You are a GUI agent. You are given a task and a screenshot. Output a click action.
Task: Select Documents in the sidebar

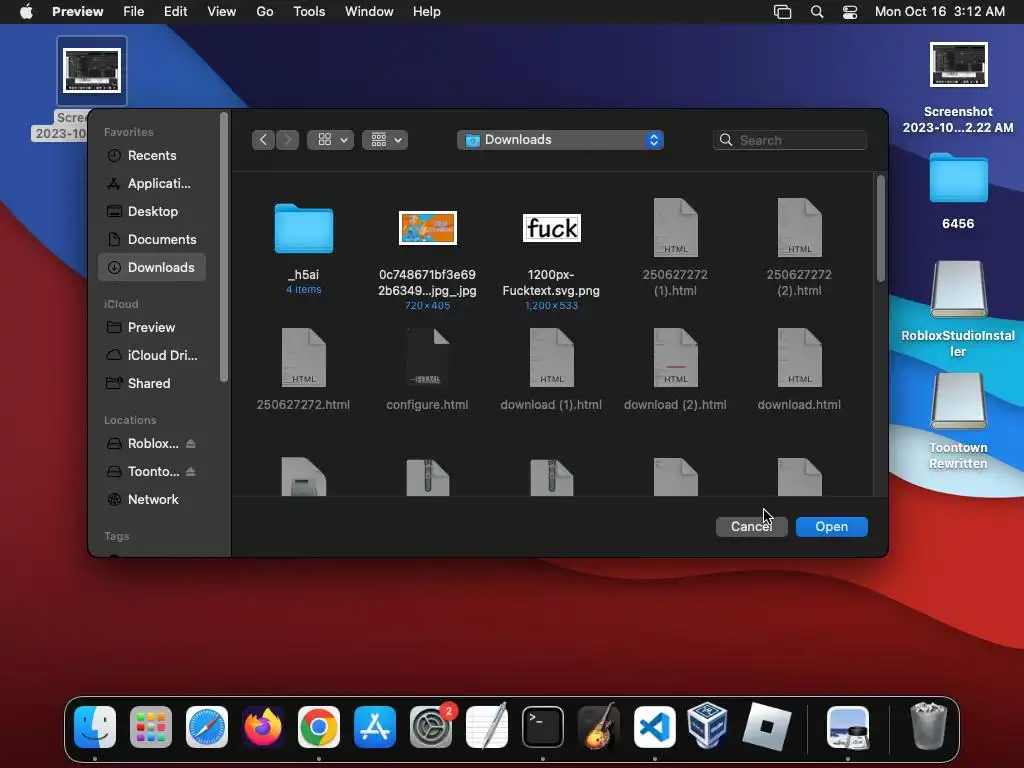(152, 240)
